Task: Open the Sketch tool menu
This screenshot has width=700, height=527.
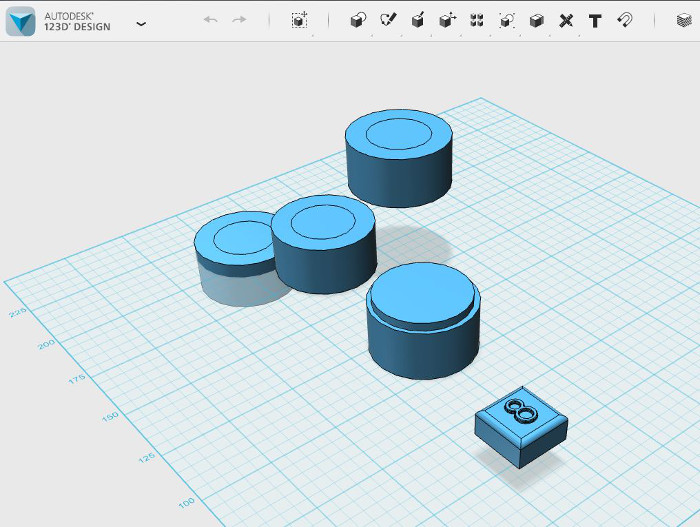Action: pyautogui.click(x=388, y=20)
